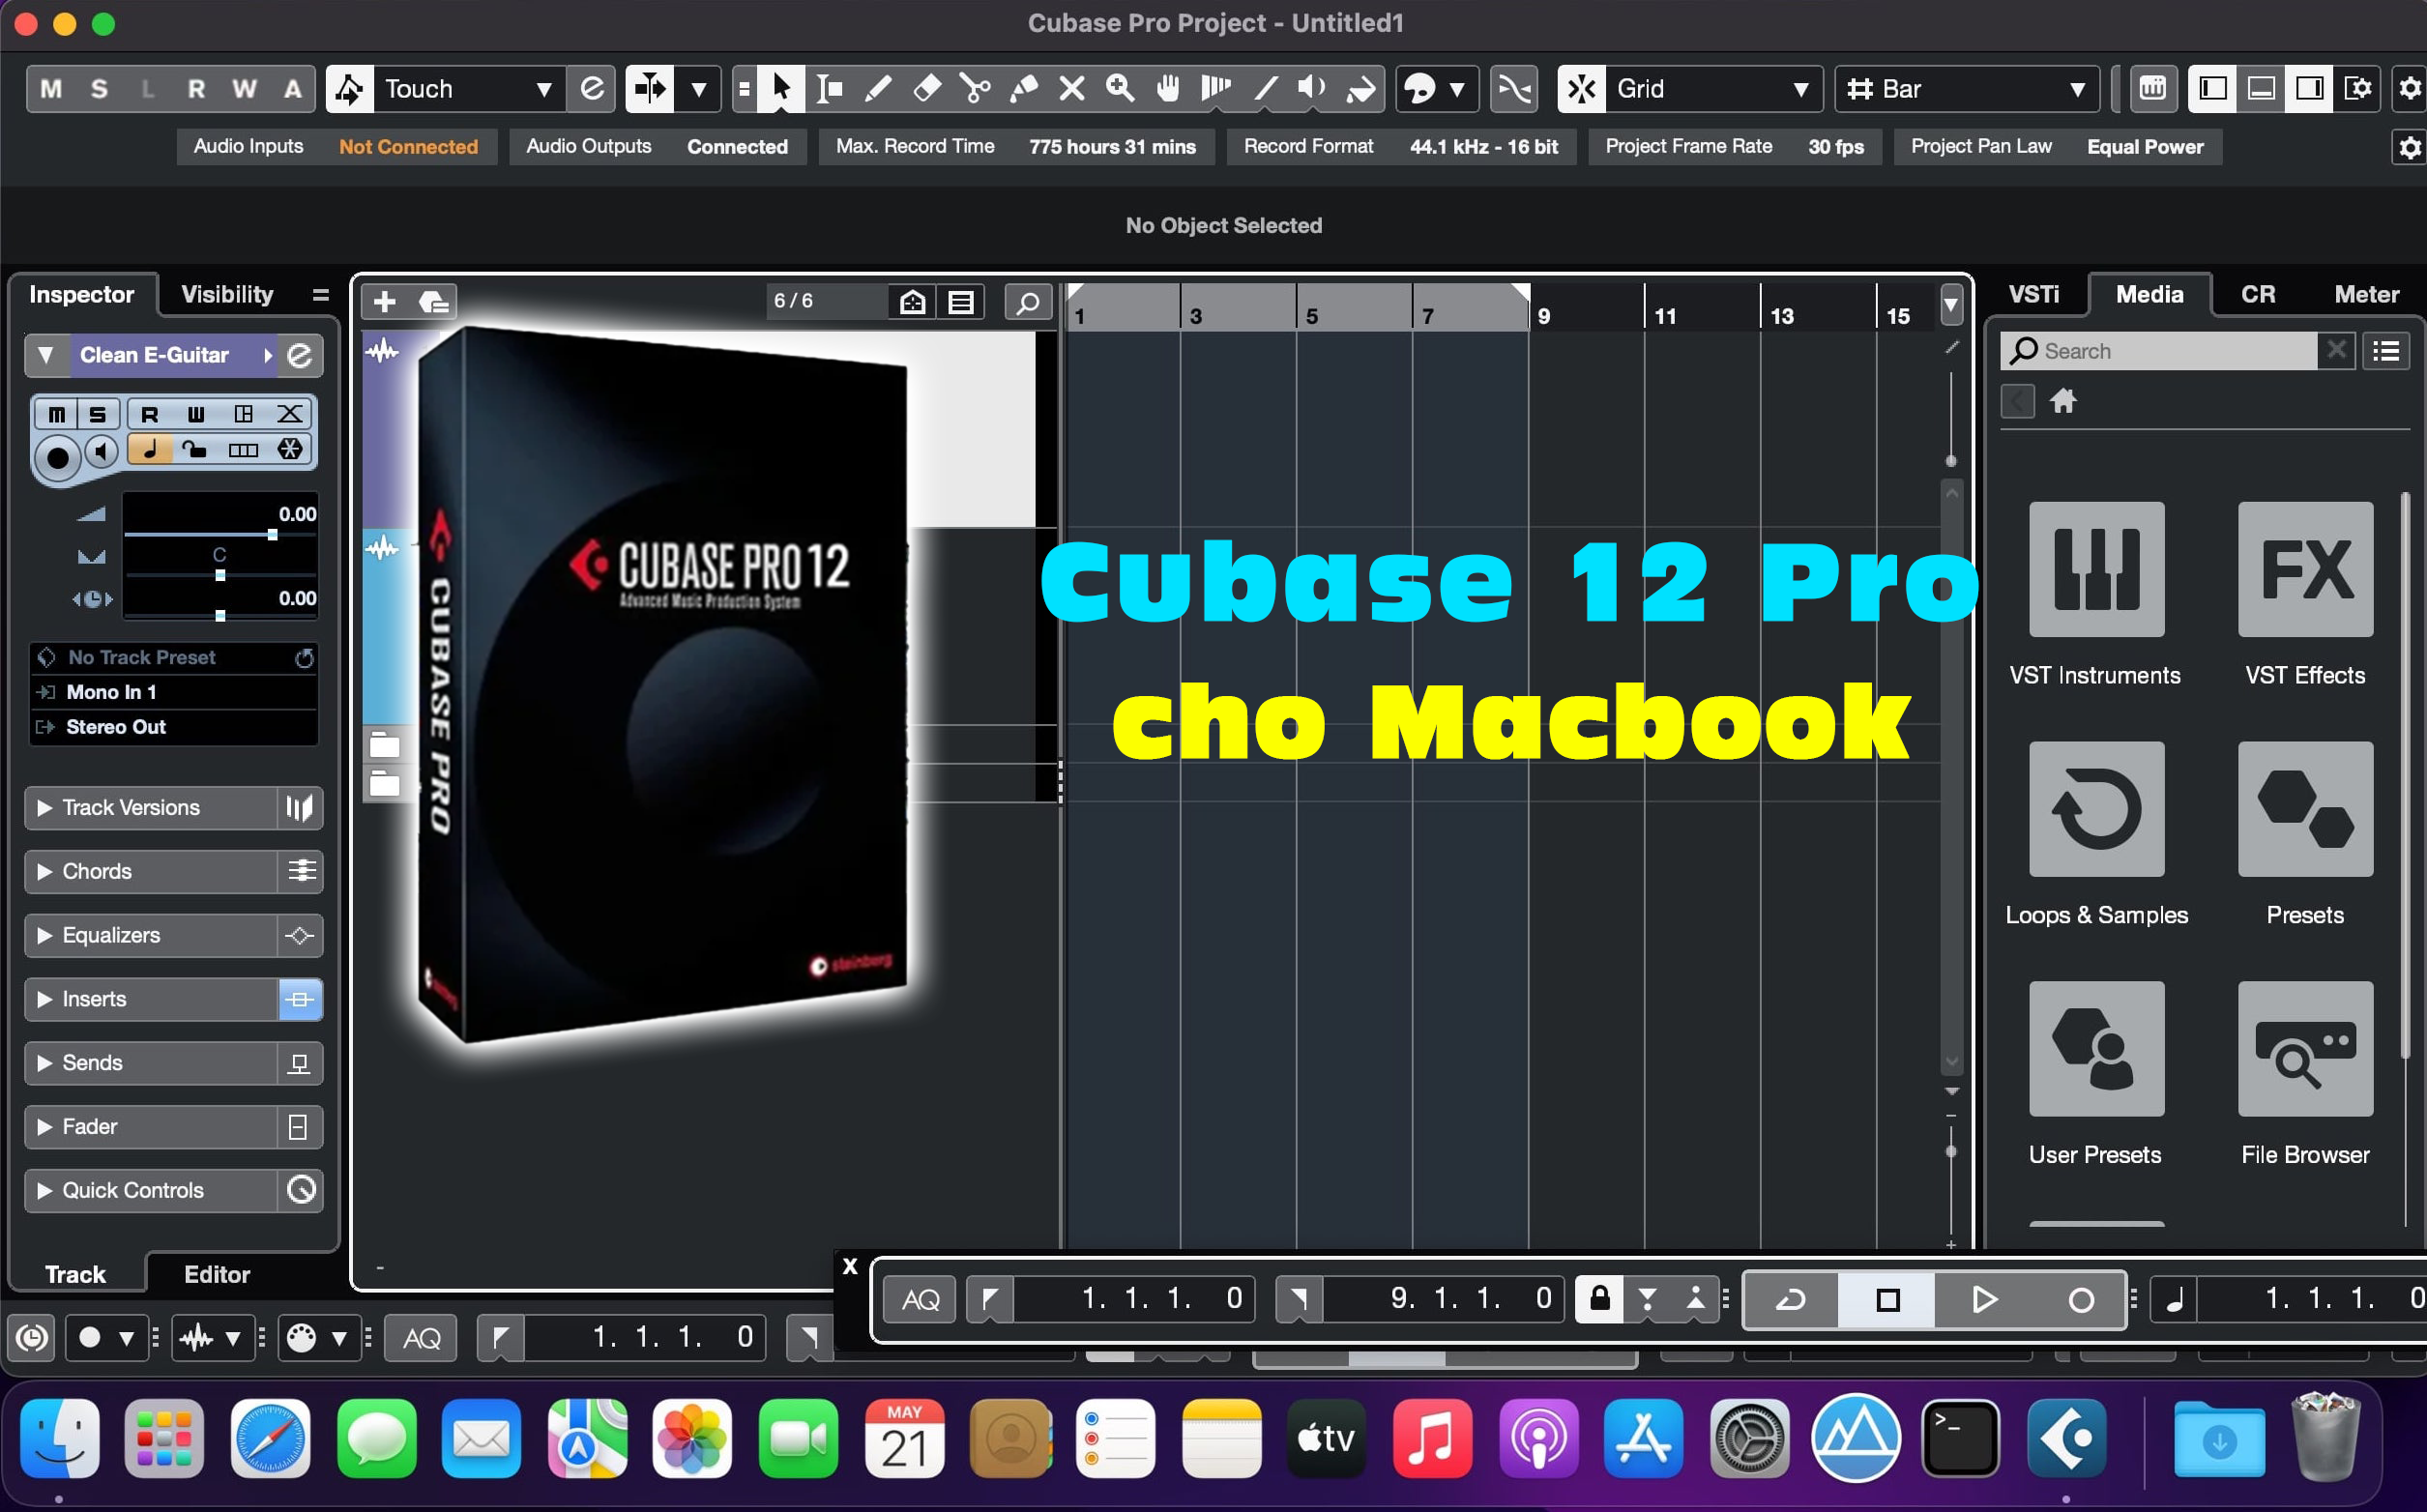Select the Split scissors tool
This screenshot has height=1512, width=2427.
975,89
